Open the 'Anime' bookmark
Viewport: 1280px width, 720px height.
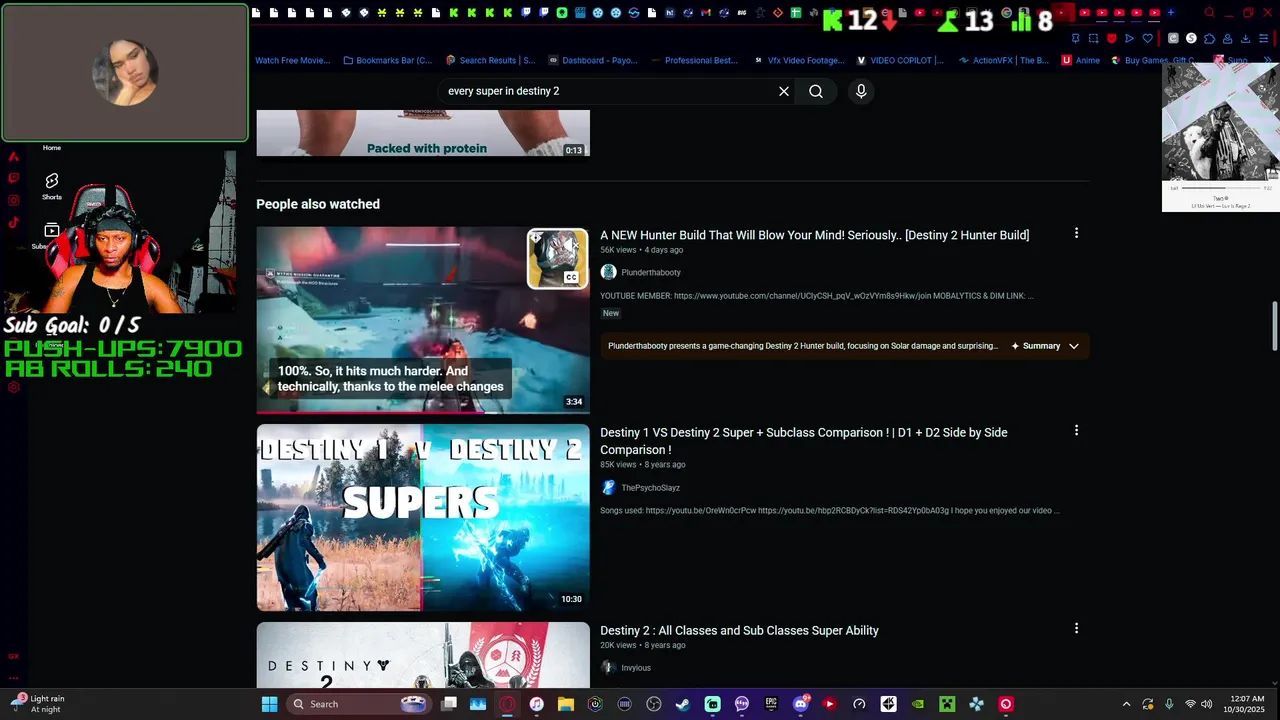tap(1080, 60)
